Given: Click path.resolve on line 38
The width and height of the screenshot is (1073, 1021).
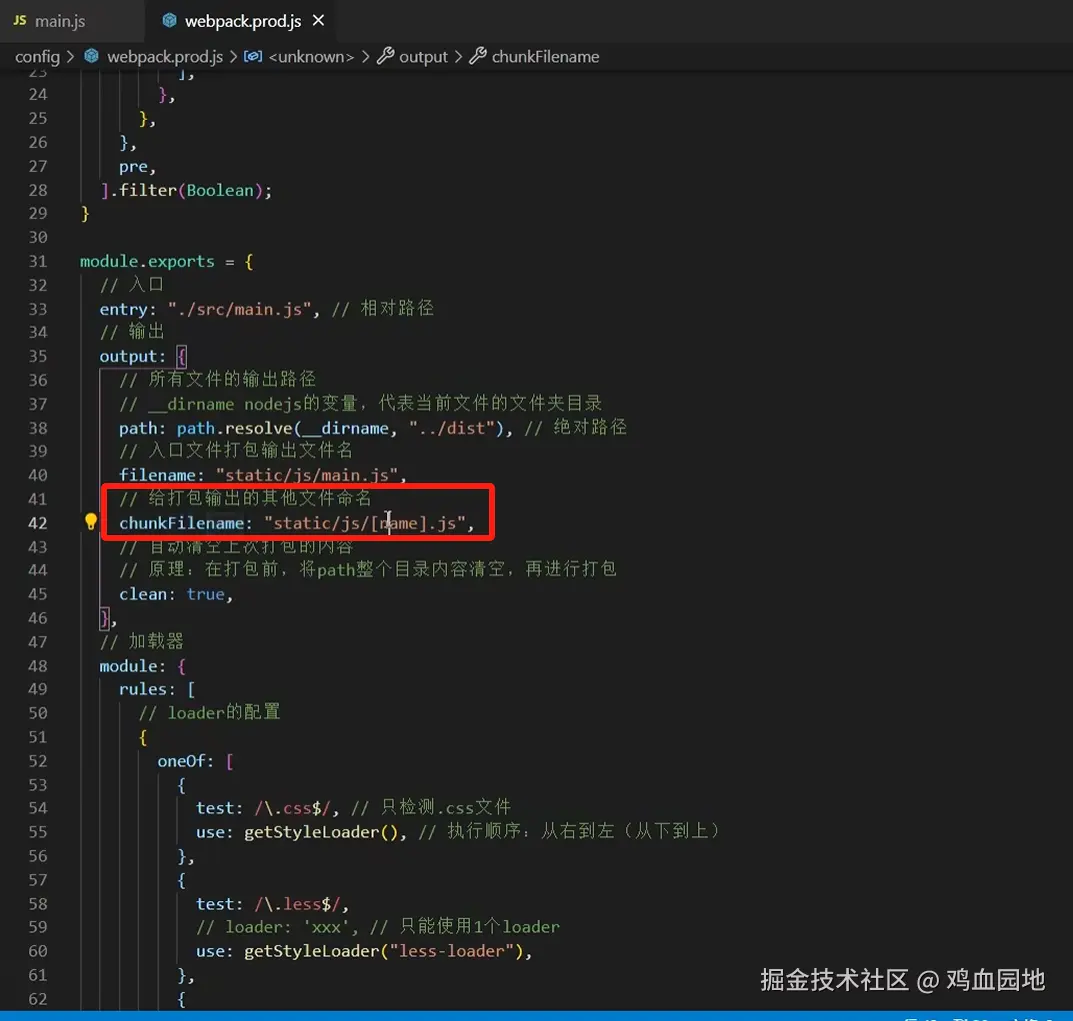Looking at the screenshot, I should click(x=235, y=428).
